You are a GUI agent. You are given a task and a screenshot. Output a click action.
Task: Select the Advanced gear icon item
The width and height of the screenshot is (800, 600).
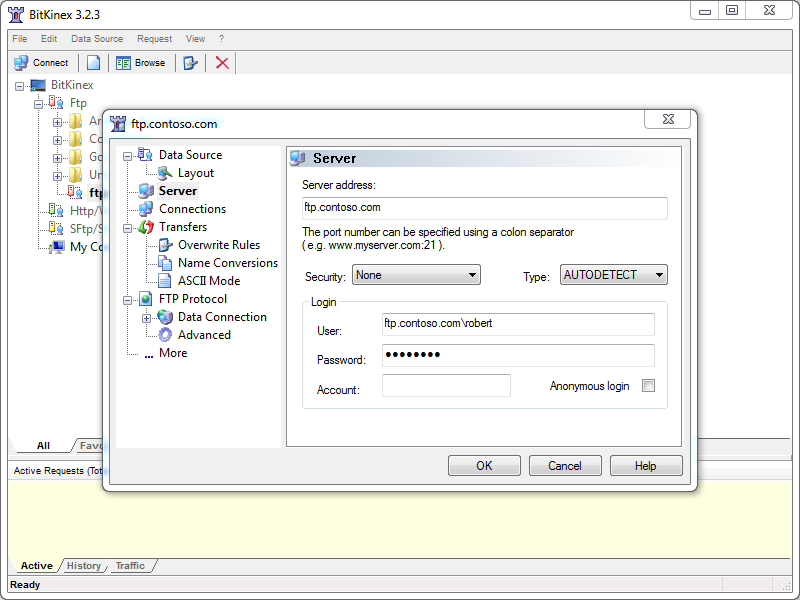point(166,335)
